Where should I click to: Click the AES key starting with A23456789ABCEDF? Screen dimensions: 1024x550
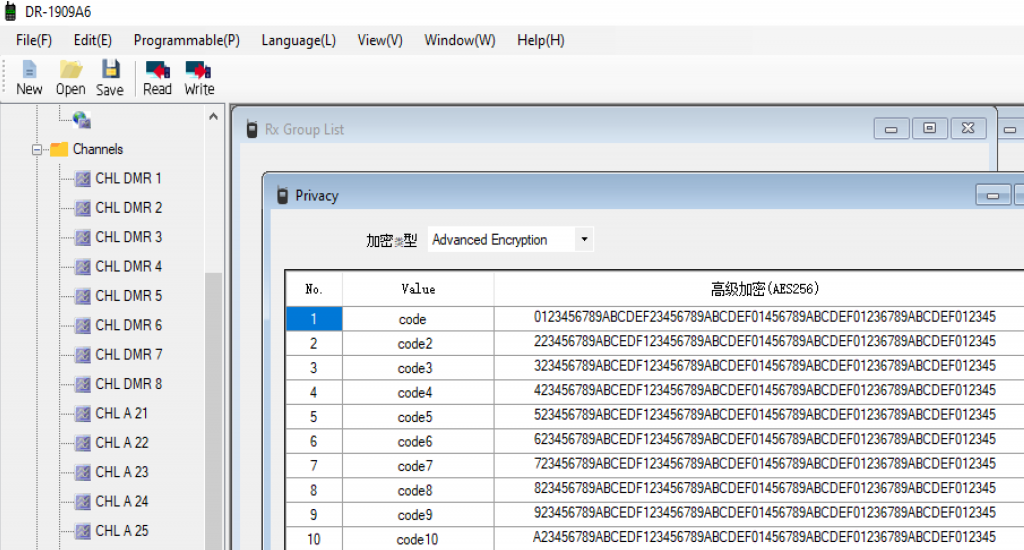(x=765, y=538)
